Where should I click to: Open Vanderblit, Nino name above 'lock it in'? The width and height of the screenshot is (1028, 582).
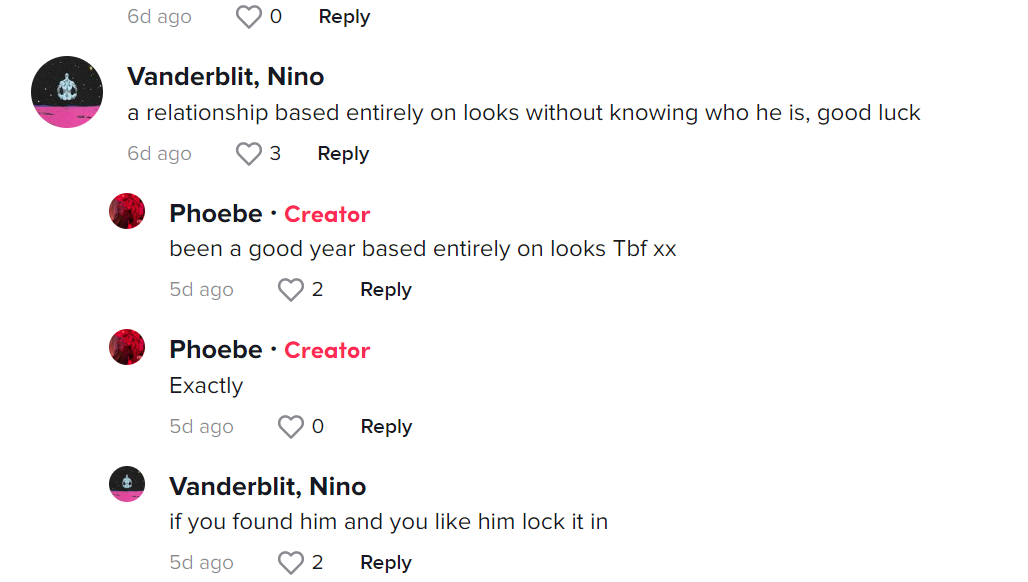pos(267,486)
